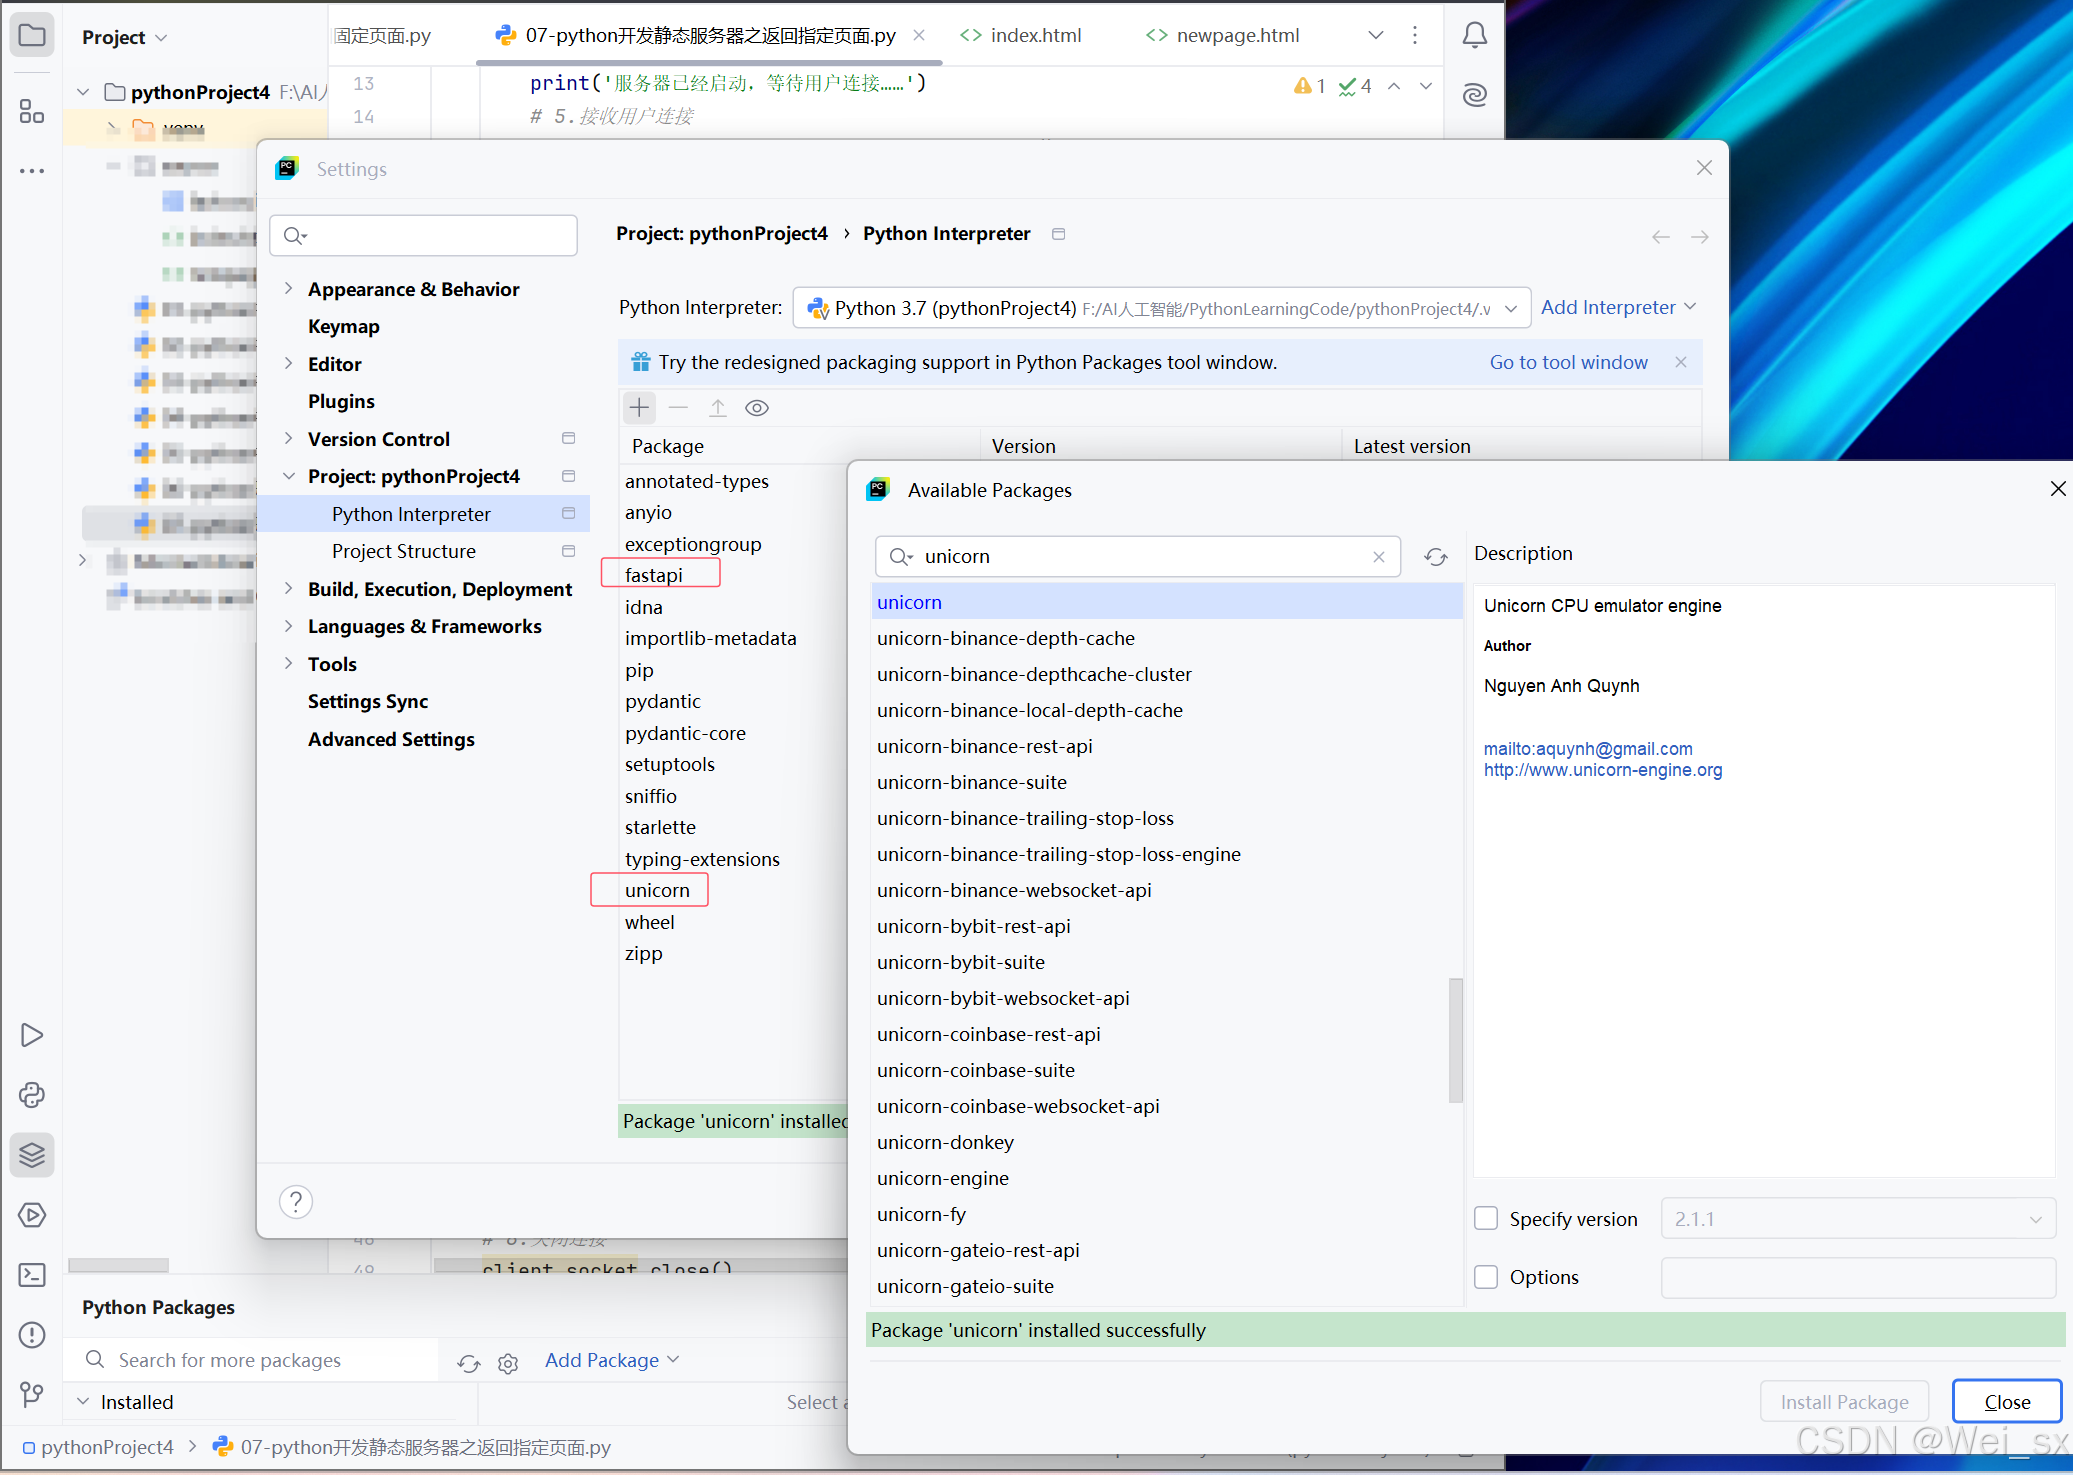Image resolution: width=2073 pixels, height=1475 pixels.
Task: Go to previous highlighted error arrow
Action: click(1394, 86)
